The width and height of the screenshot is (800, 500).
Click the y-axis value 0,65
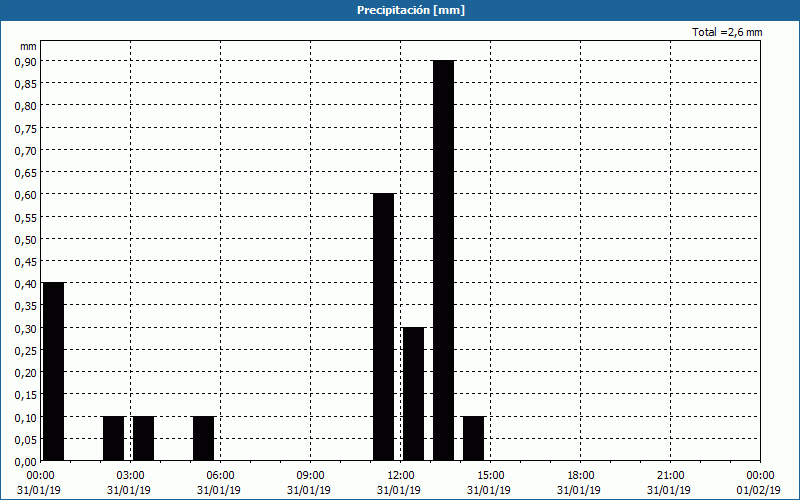tap(26, 173)
